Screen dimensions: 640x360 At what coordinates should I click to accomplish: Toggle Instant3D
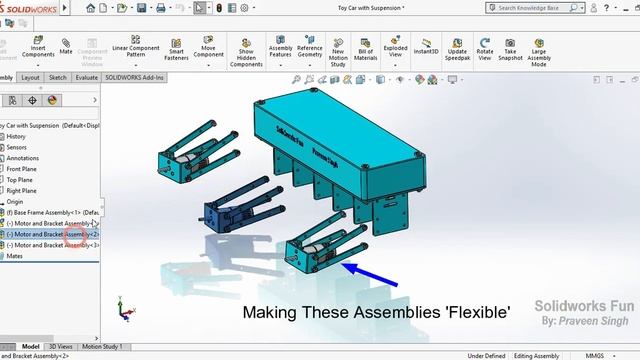click(x=426, y=46)
